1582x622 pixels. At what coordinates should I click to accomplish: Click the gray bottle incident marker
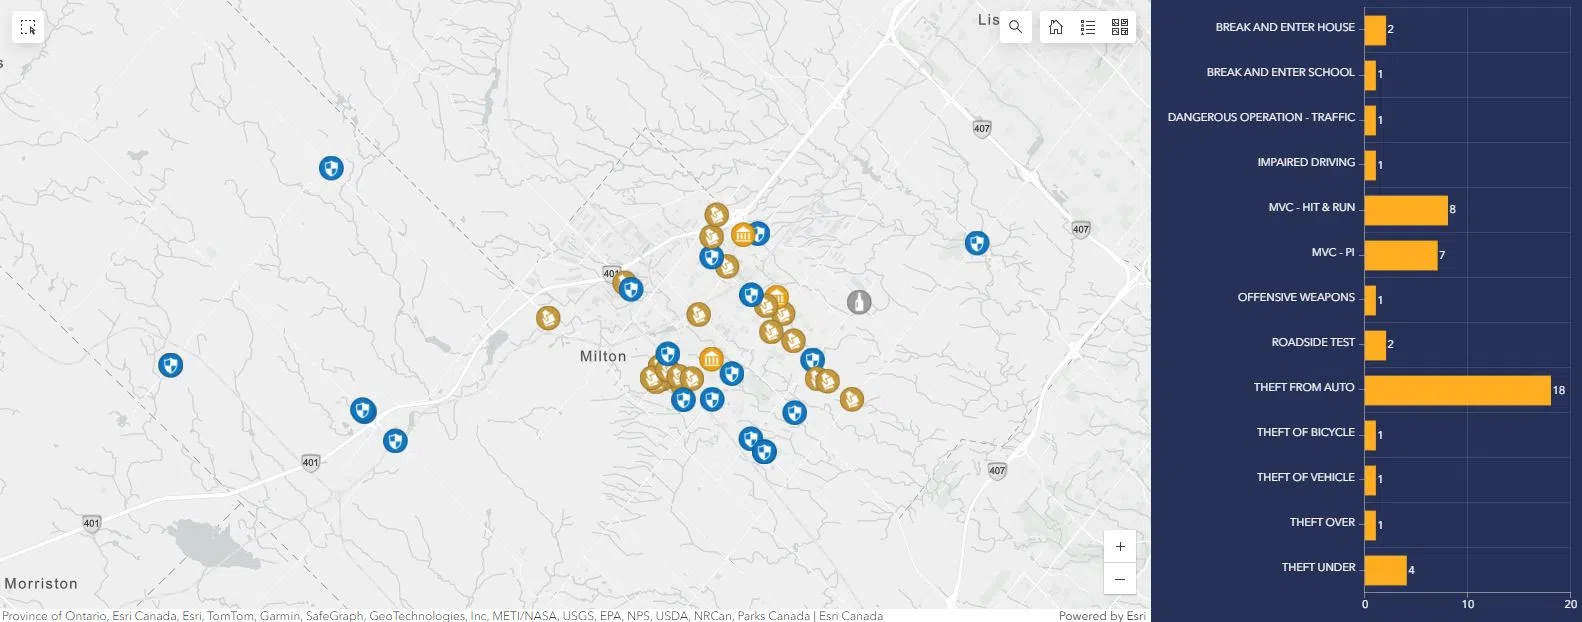click(859, 301)
